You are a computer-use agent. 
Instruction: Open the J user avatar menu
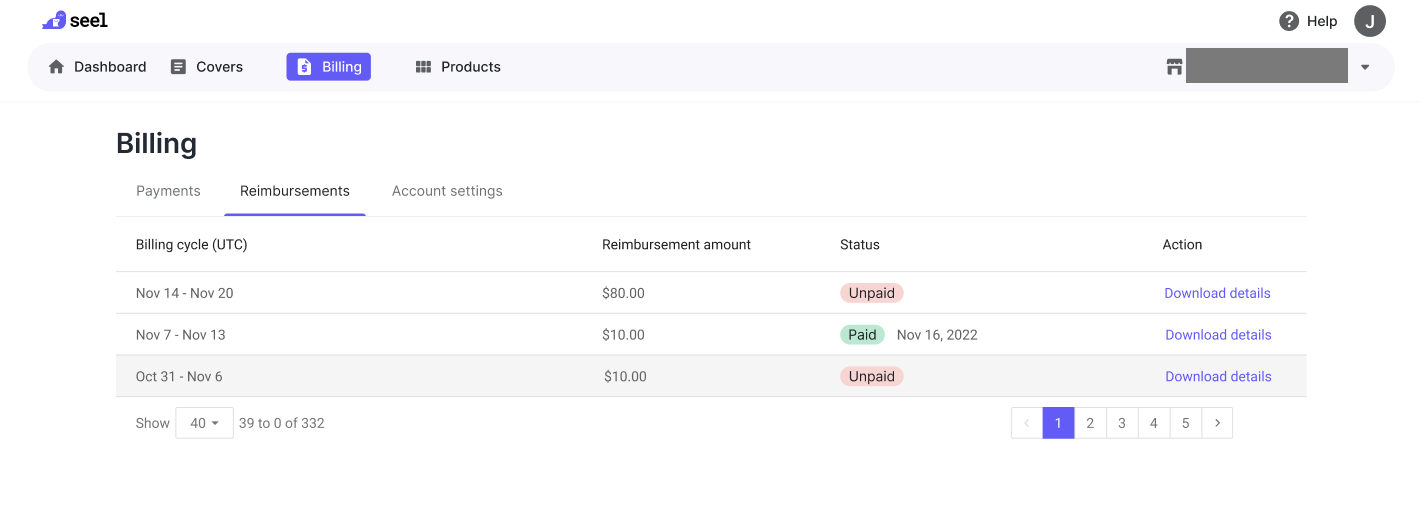1369,21
